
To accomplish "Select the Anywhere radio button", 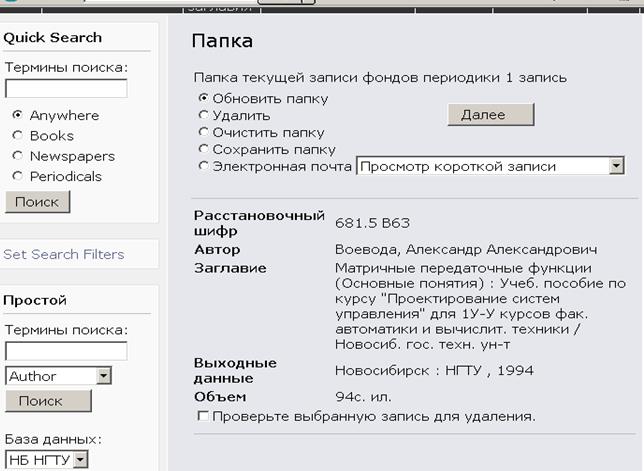I will coord(17,116).
